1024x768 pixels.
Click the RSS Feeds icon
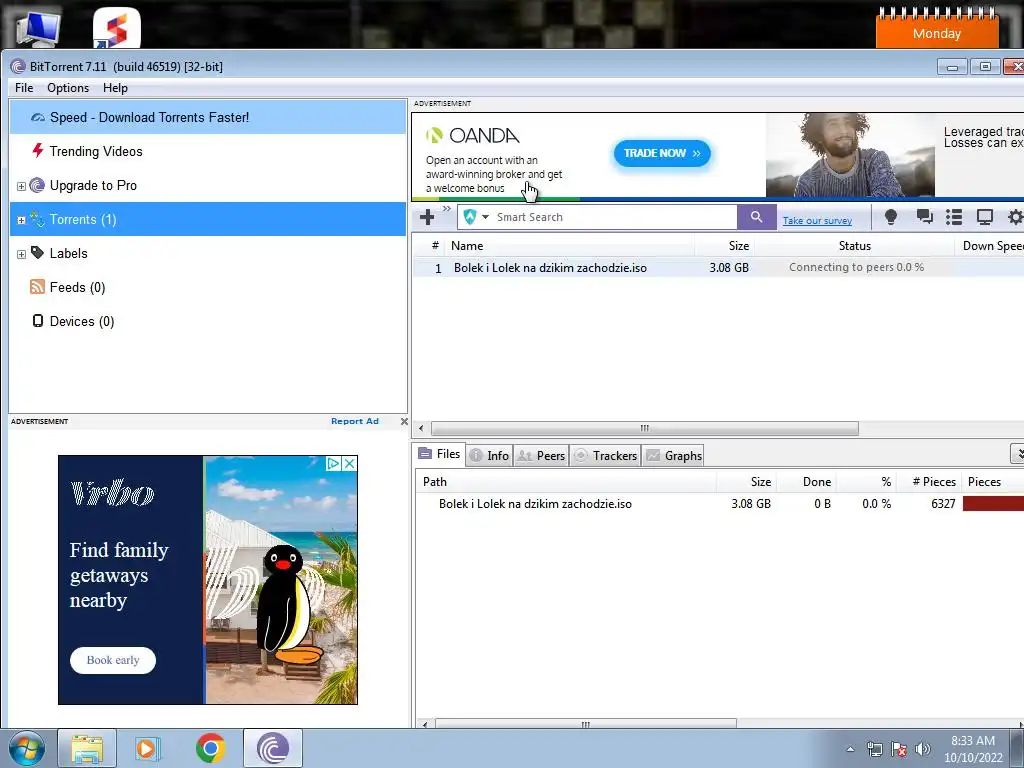coord(37,287)
